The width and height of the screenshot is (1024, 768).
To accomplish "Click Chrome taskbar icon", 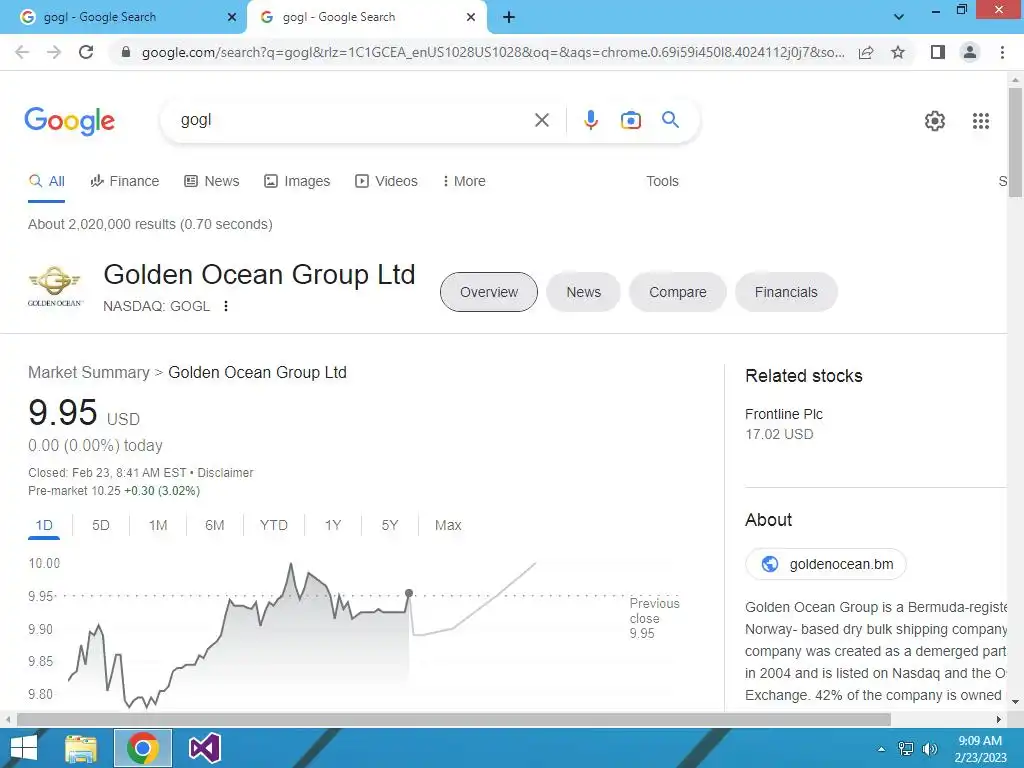I will (x=143, y=748).
